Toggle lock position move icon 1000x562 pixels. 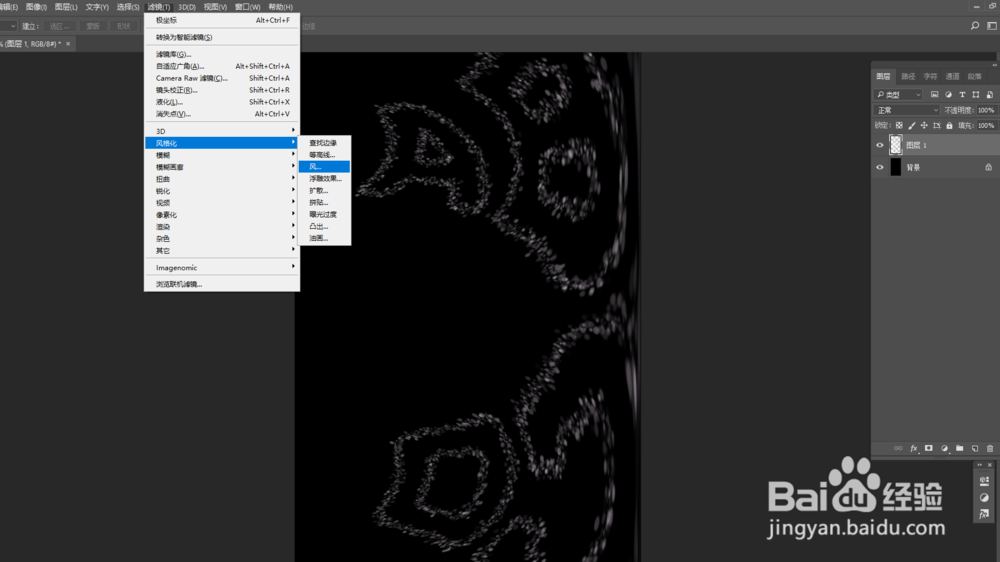tap(924, 126)
